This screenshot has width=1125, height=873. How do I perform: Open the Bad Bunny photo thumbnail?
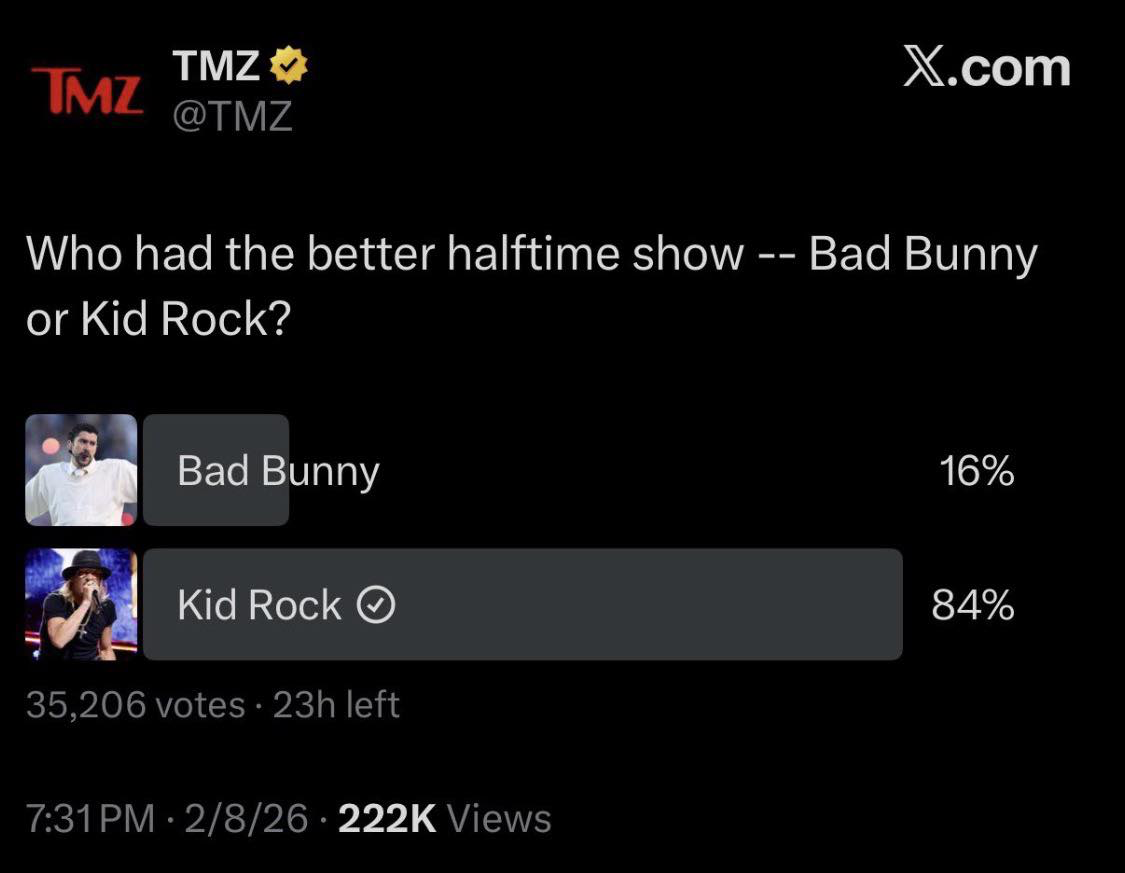pyautogui.click(x=81, y=470)
